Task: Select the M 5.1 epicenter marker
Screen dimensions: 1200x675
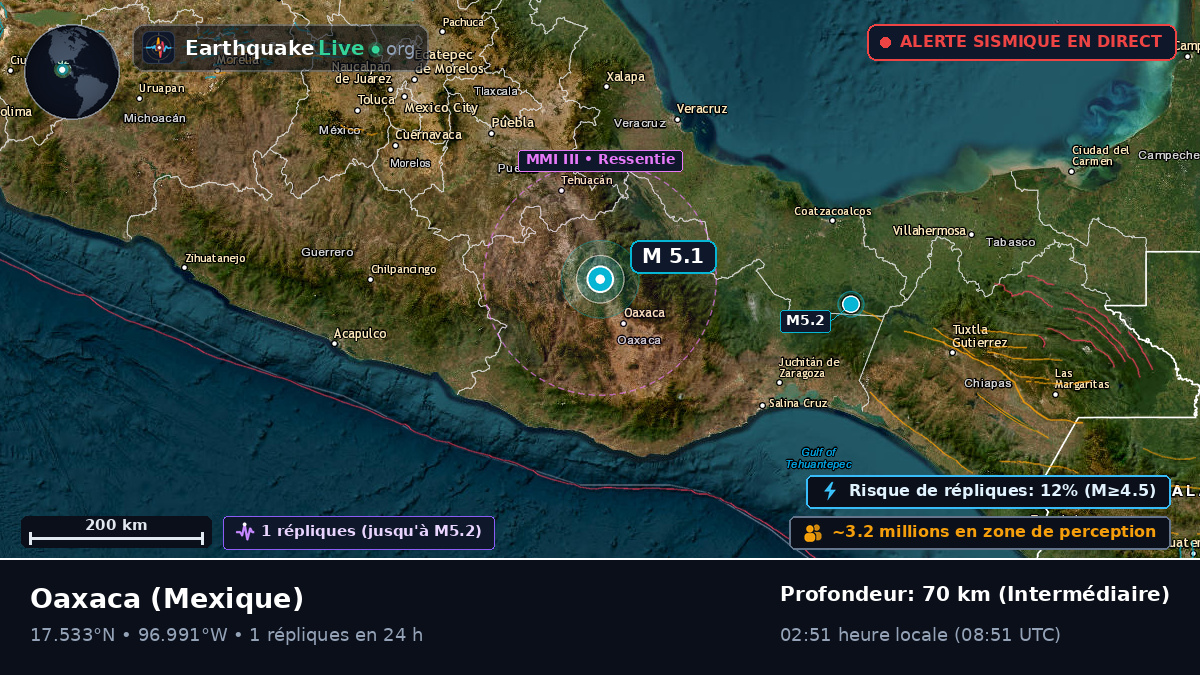Action: click(600, 279)
